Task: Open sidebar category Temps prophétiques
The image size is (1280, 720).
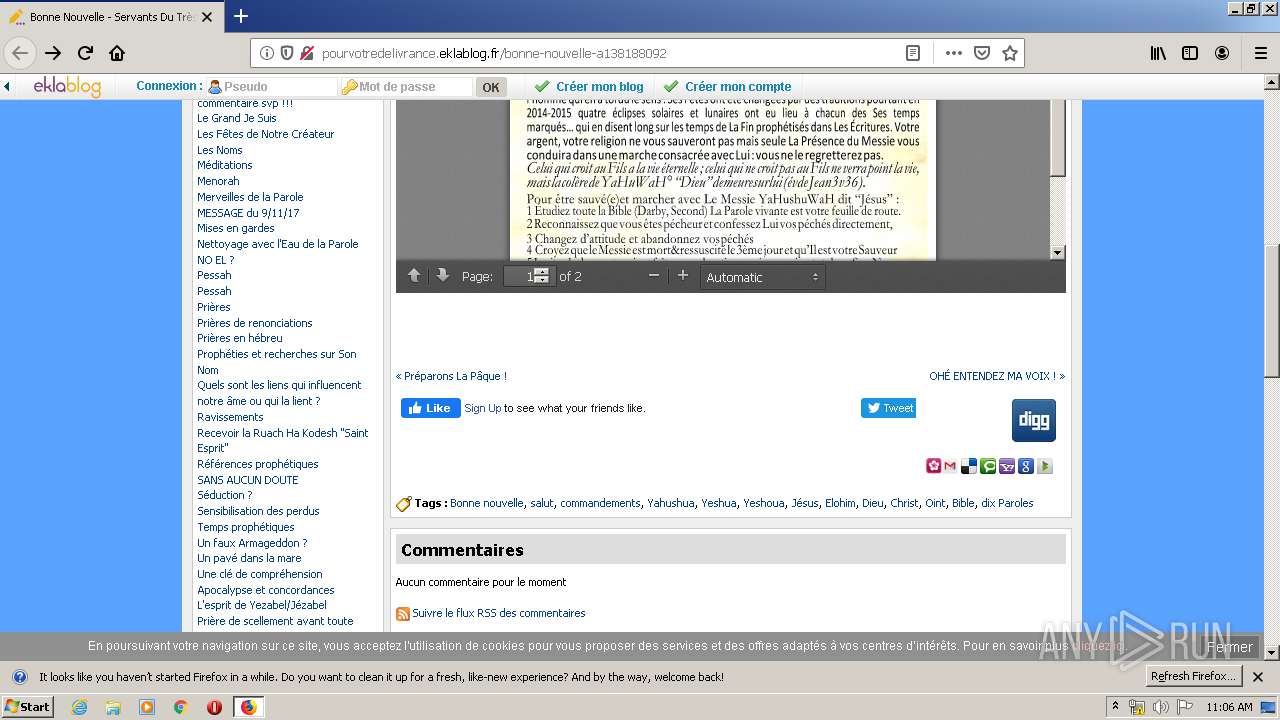Action: [x=246, y=527]
